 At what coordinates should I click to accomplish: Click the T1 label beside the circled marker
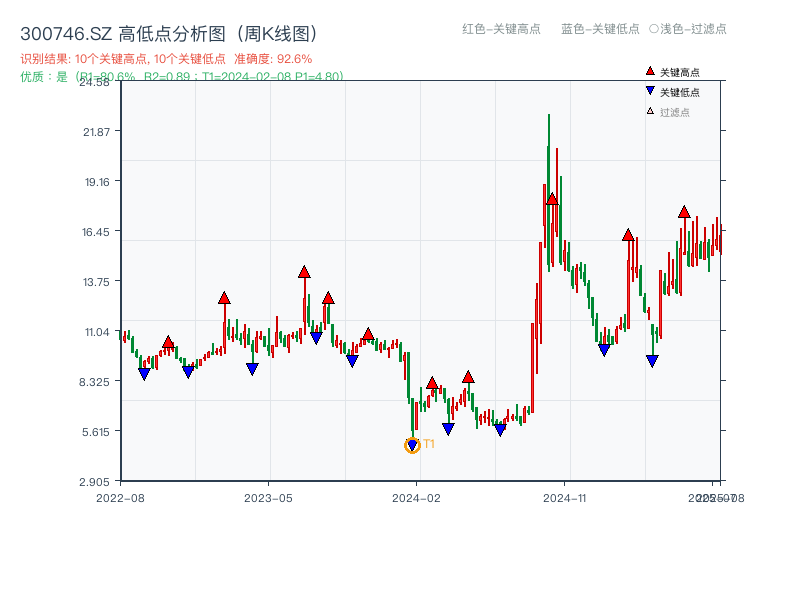(428, 443)
